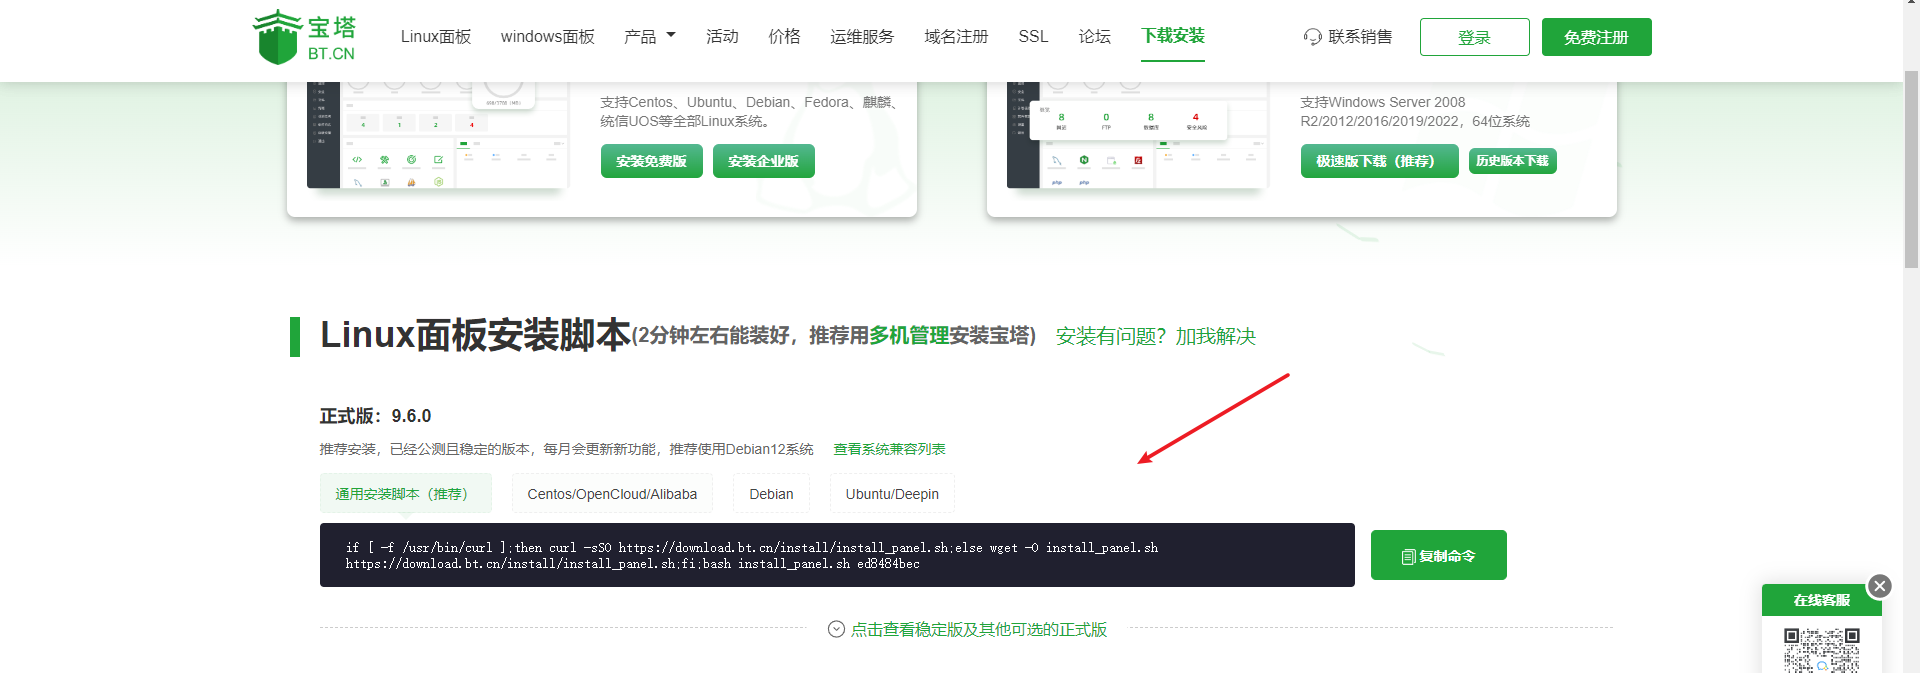The image size is (1920, 673).
Task: Click the 免费注册 button
Action: pyautogui.click(x=1597, y=37)
